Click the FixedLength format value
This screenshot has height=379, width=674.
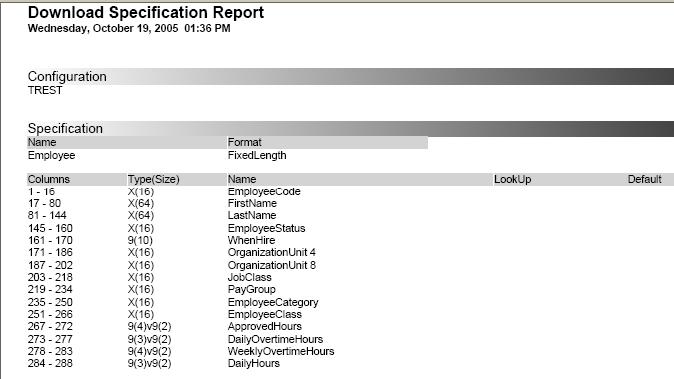point(257,155)
